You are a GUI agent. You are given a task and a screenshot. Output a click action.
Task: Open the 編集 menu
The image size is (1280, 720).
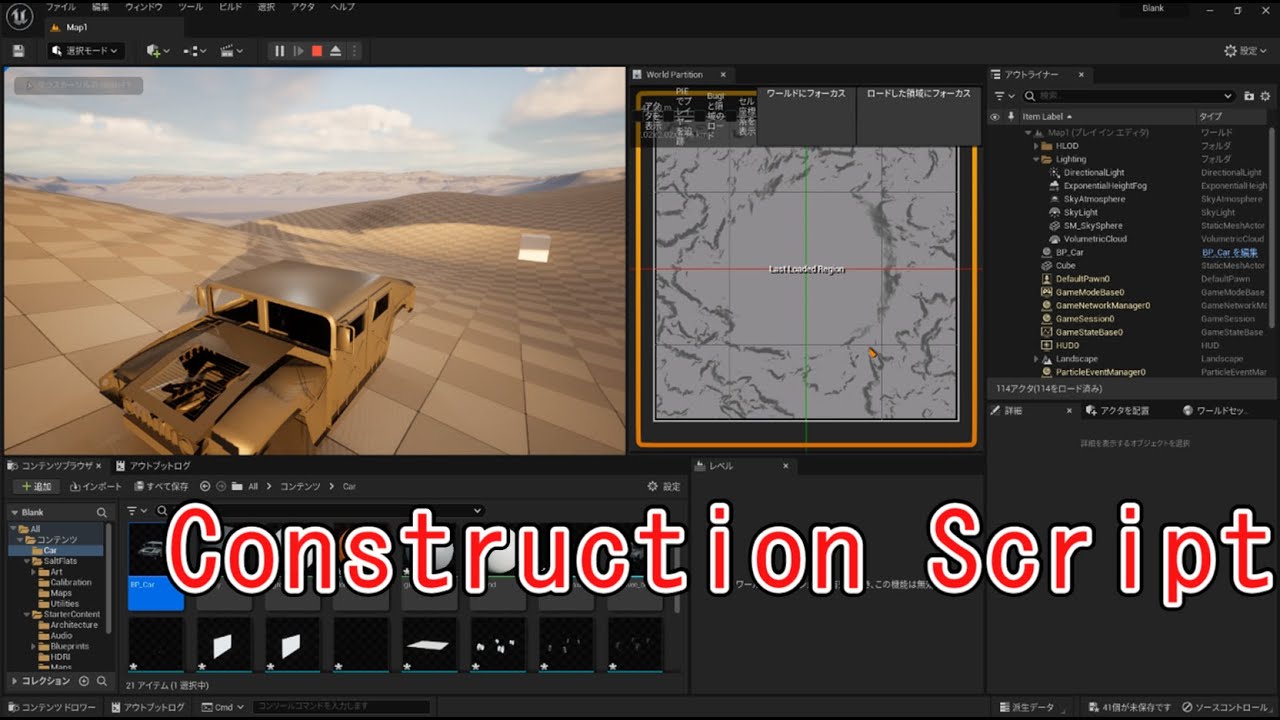(x=100, y=7)
